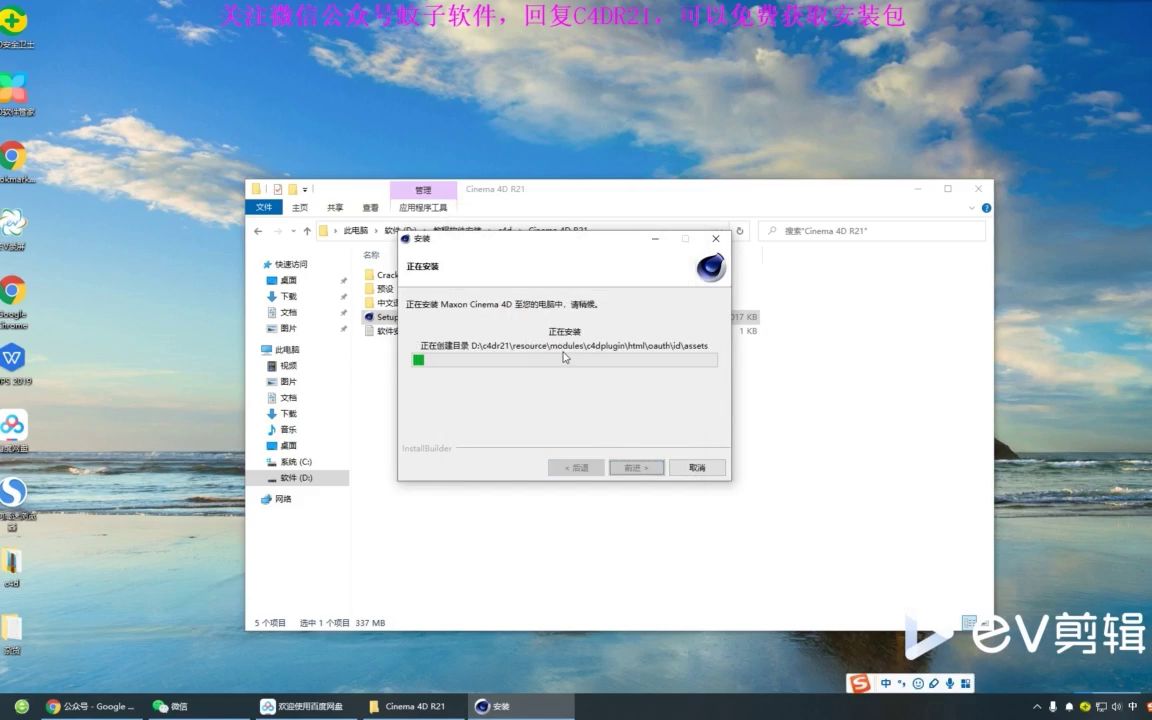Refresh the Explorer folder view
This screenshot has height=720, width=1152.
coord(740,231)
